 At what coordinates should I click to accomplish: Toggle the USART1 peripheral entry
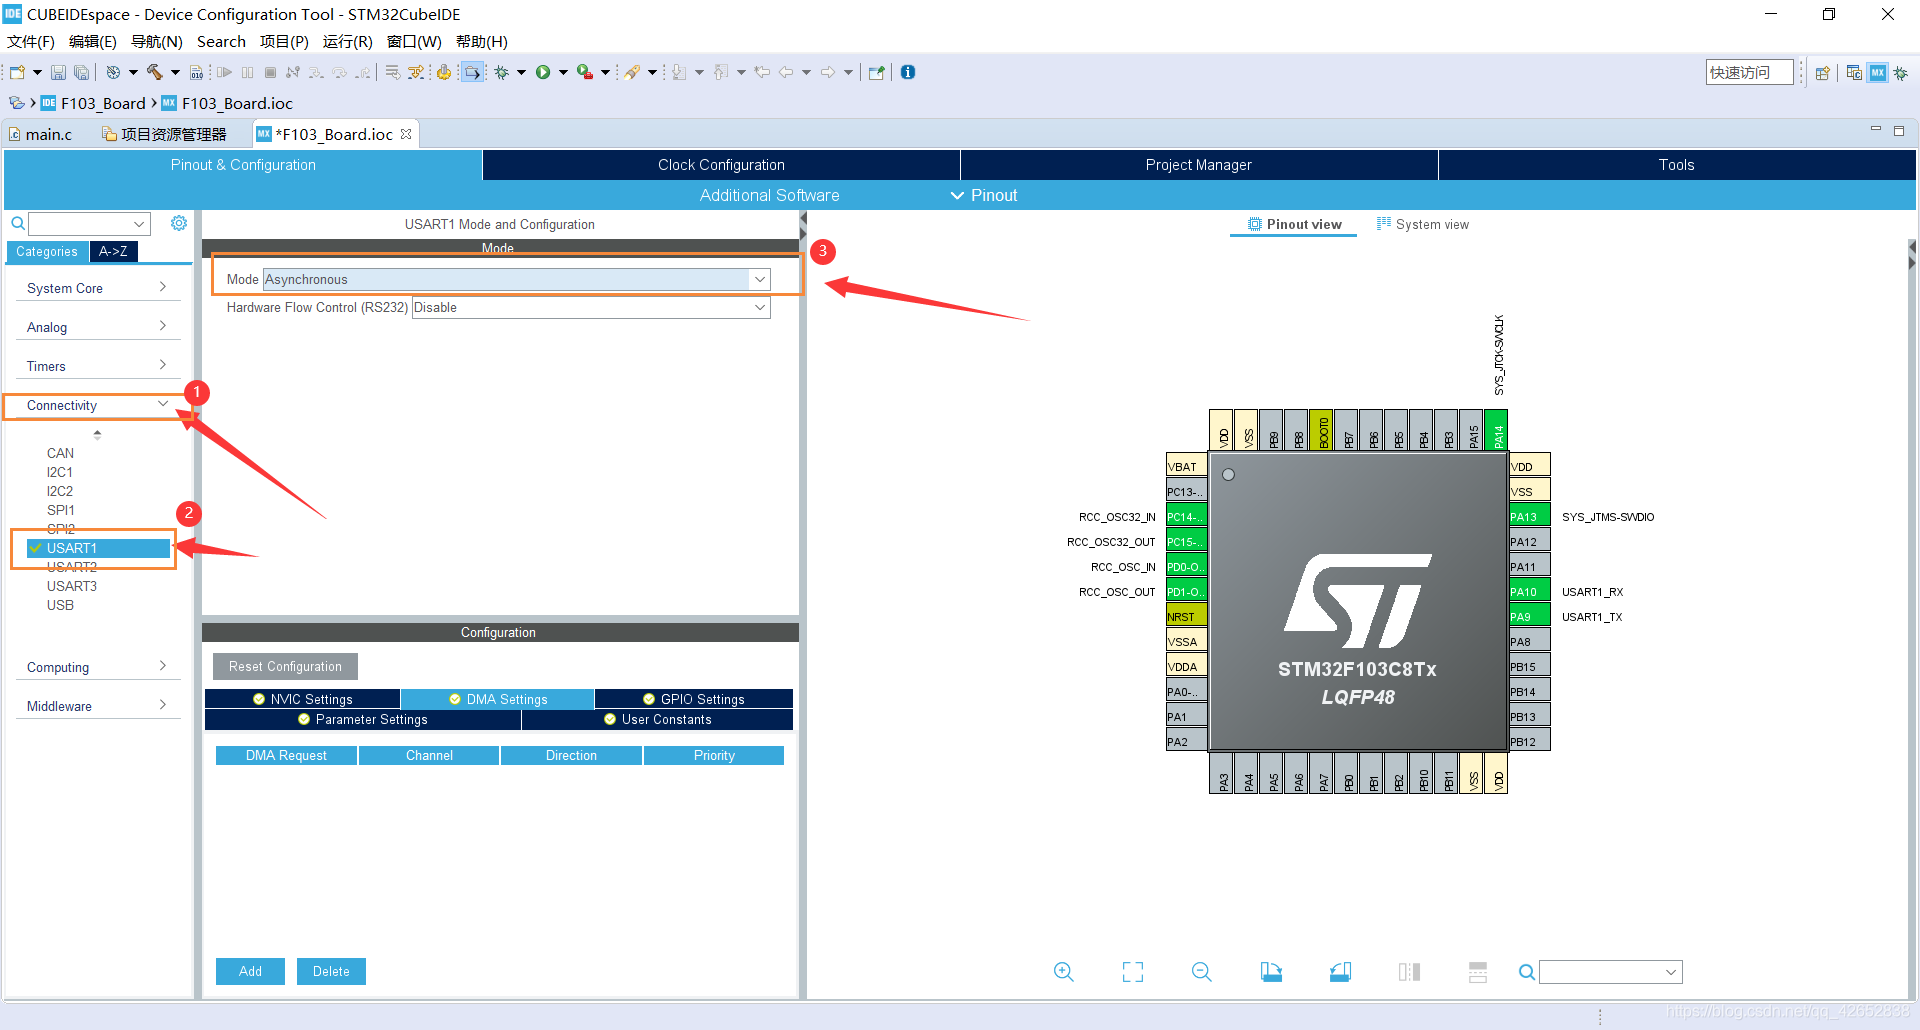98,548
